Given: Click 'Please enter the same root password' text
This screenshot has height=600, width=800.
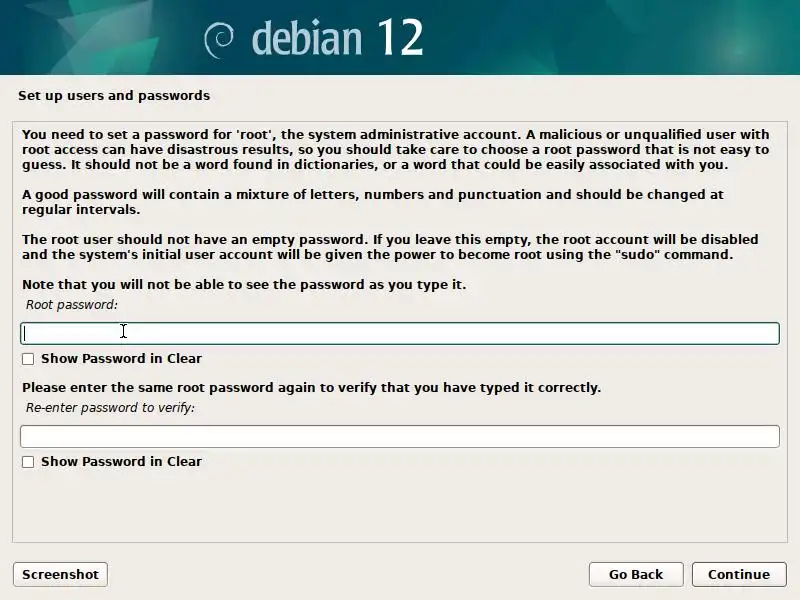Looking at the screenshot, I should pos(311,387).
